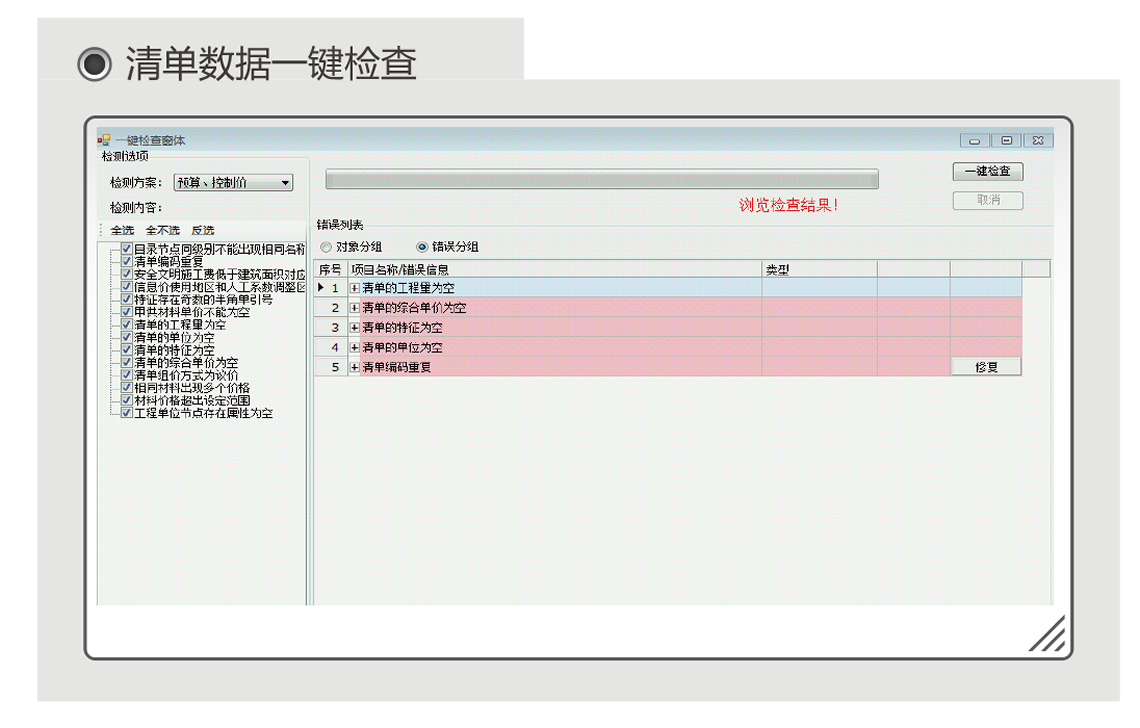Uncheck the 安全文明施工费低于建筑面积 checkbox
The width and height of the screenshot is (1140, 728).
[127, 274]
